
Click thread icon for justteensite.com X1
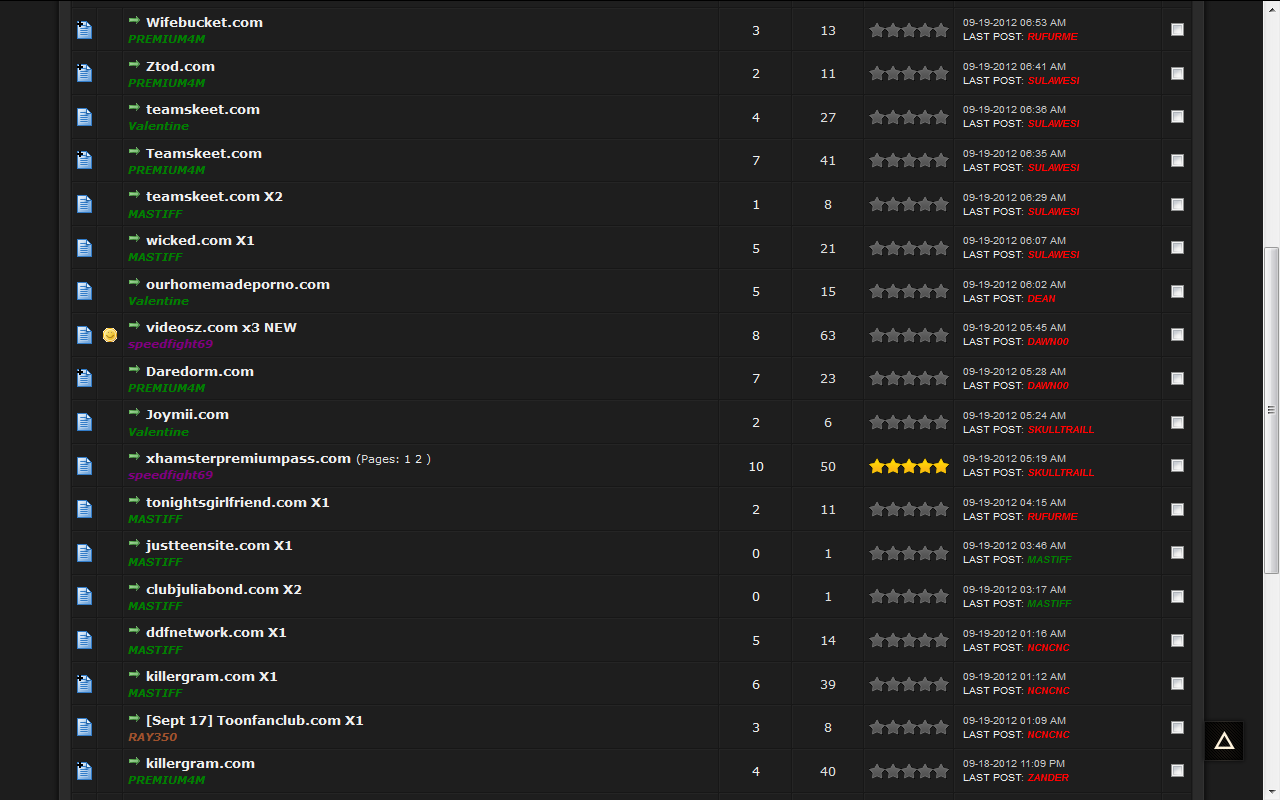pos(84,553)
